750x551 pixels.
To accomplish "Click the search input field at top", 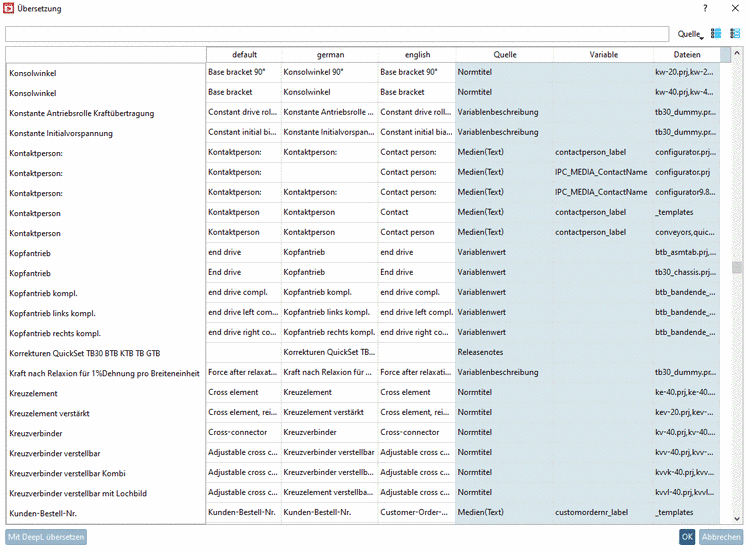I will click(x=337, y=34).
